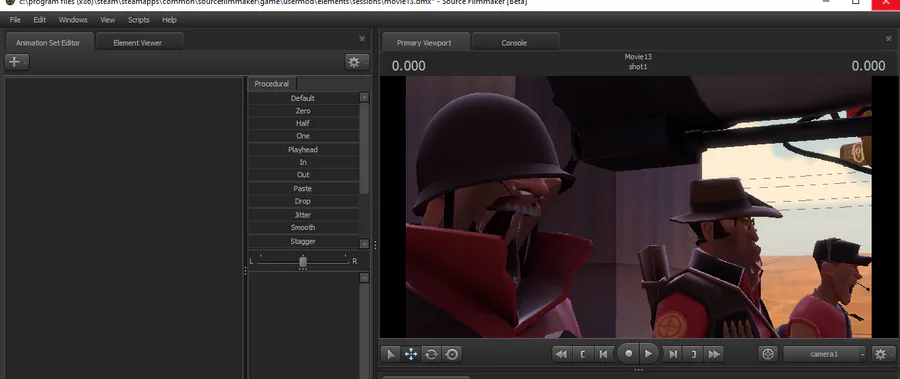Apply the Stagger preset
The image size is (900, 379).
303,241
